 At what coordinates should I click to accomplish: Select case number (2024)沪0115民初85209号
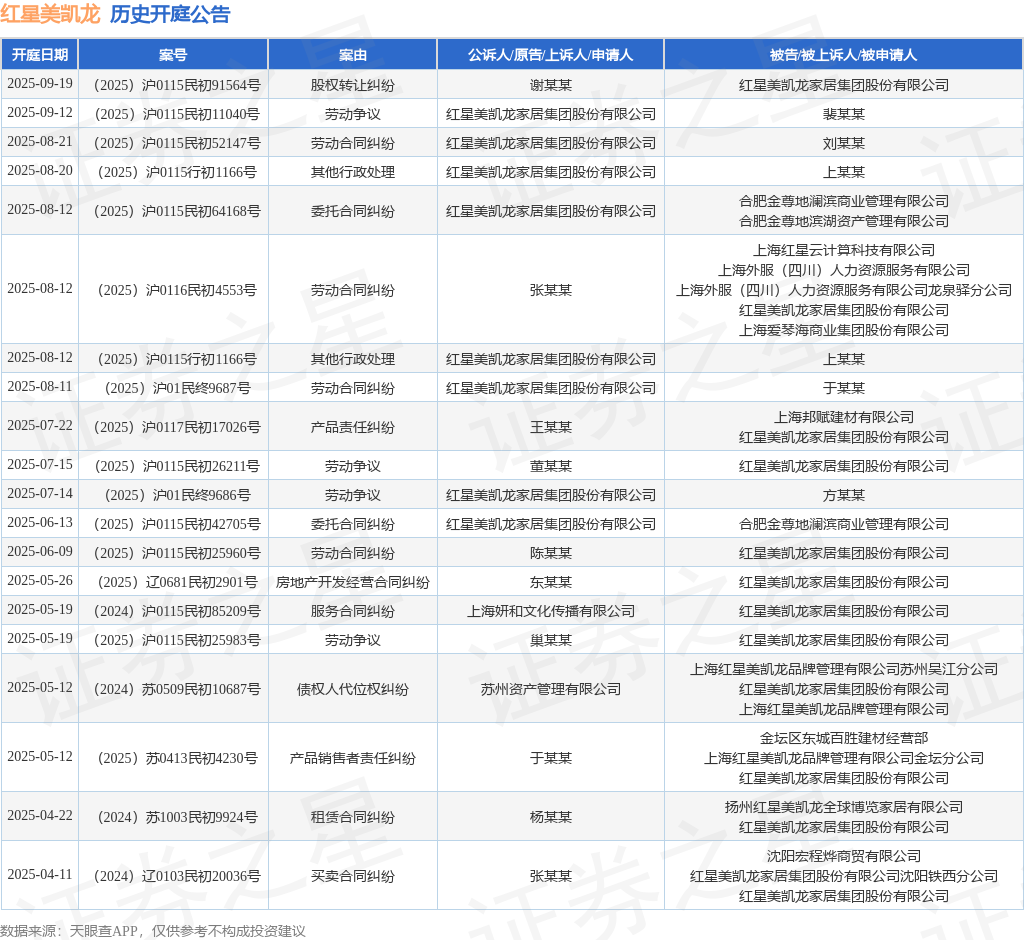click(173, 611)
